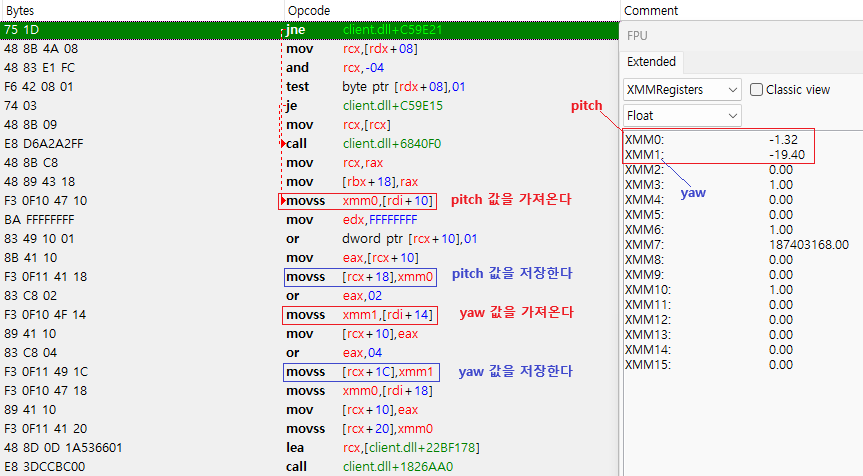The image size is (863, 476).
Task: Click the XMM3 register row
Action: point(709,185)
